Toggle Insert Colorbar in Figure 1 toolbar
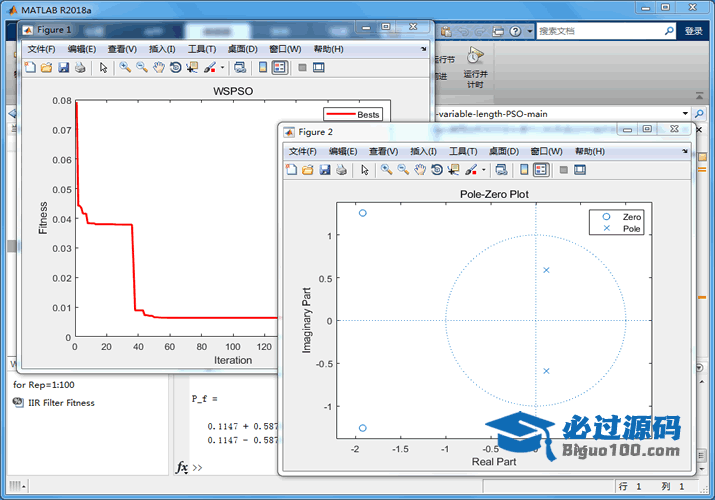 click(263, 67)
